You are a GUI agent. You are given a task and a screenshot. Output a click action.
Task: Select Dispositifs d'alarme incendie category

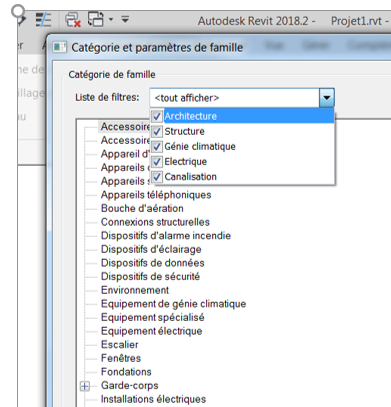click(x=166, y=236)
